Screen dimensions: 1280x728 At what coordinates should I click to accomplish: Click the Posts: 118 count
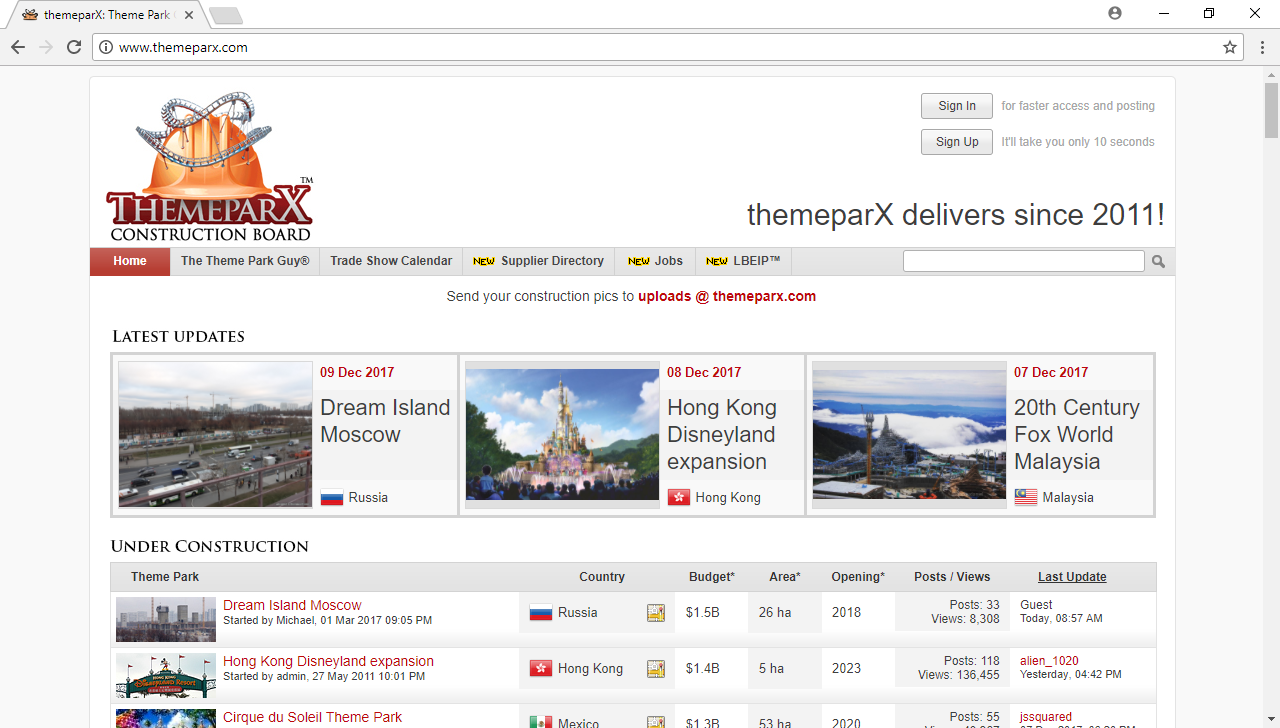(x=972, y=661)
